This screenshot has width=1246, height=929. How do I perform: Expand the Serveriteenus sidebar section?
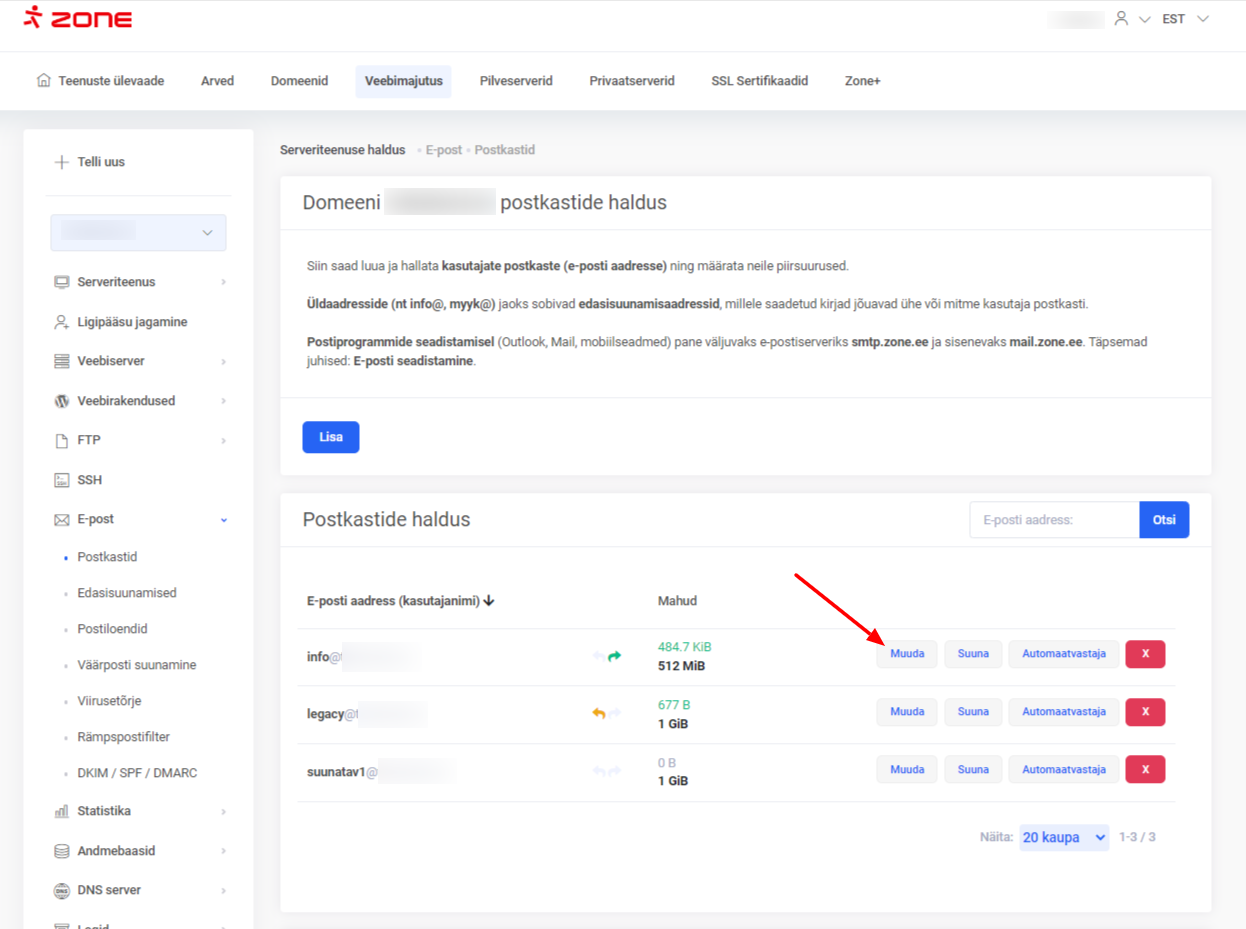coord(223,283)
